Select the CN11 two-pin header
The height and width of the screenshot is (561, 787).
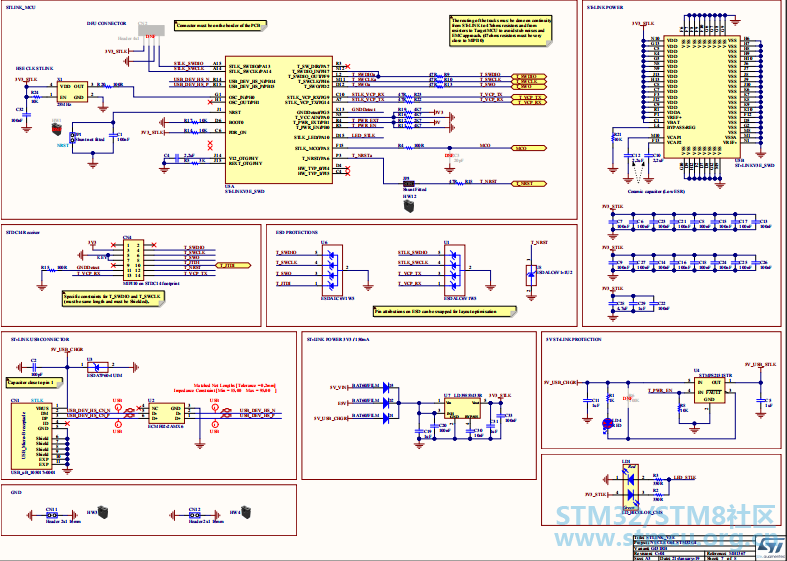click(52, 515)
